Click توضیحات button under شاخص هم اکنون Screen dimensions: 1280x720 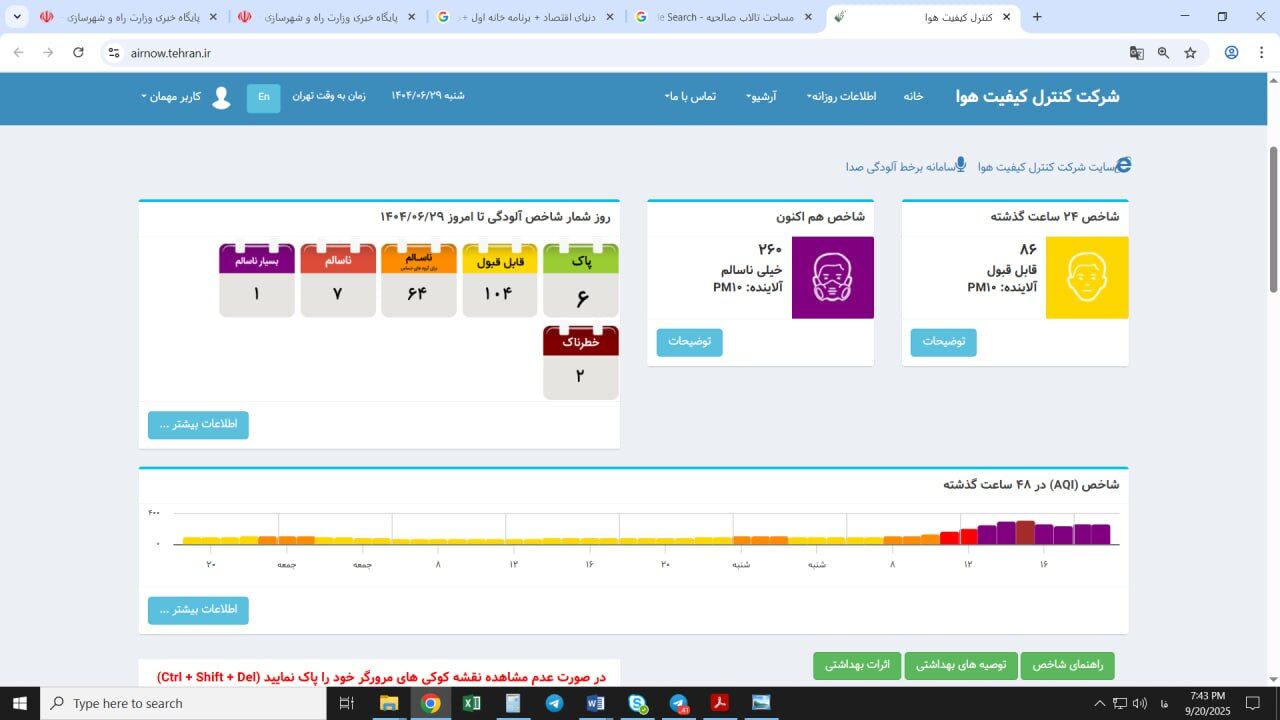[x=689, y=342]
